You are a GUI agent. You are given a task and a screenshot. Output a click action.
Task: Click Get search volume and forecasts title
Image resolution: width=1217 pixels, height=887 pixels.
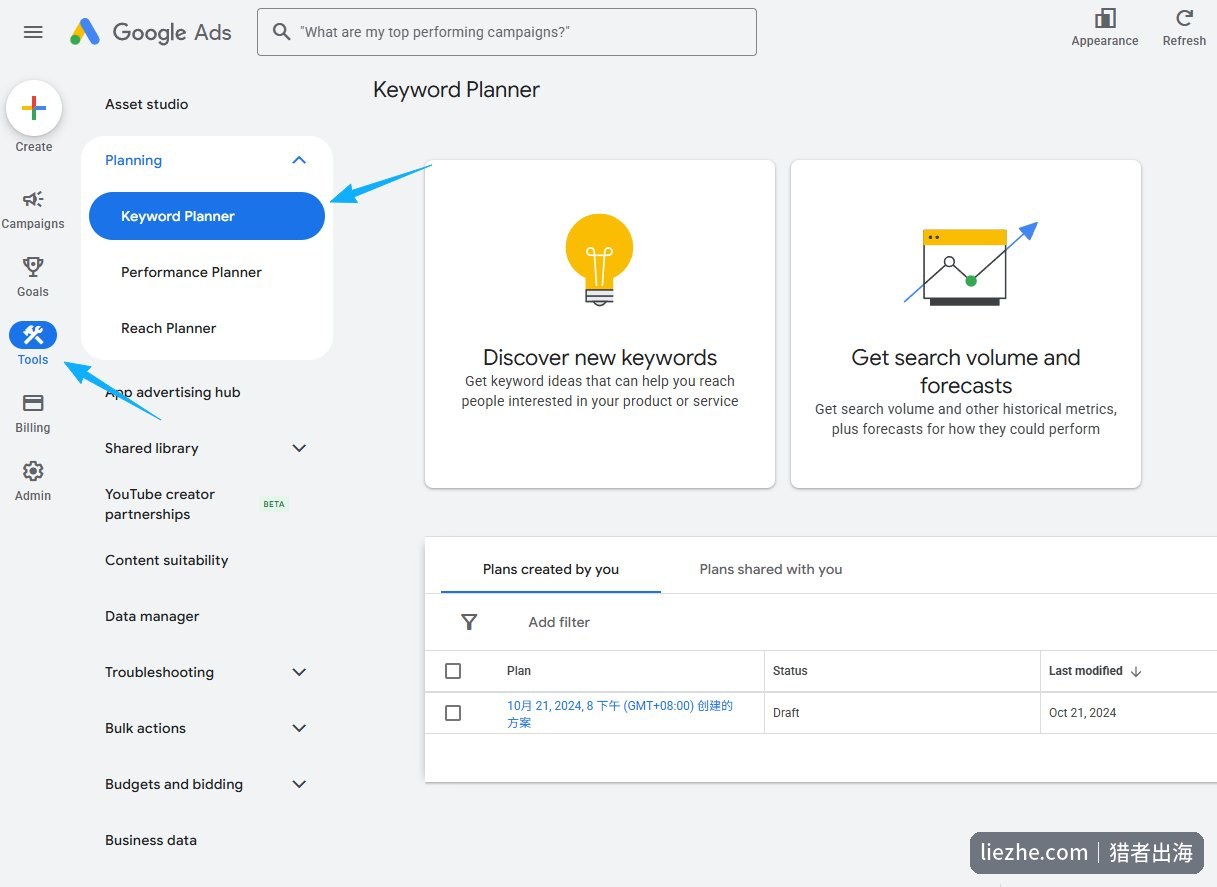[x=966, y=371]
